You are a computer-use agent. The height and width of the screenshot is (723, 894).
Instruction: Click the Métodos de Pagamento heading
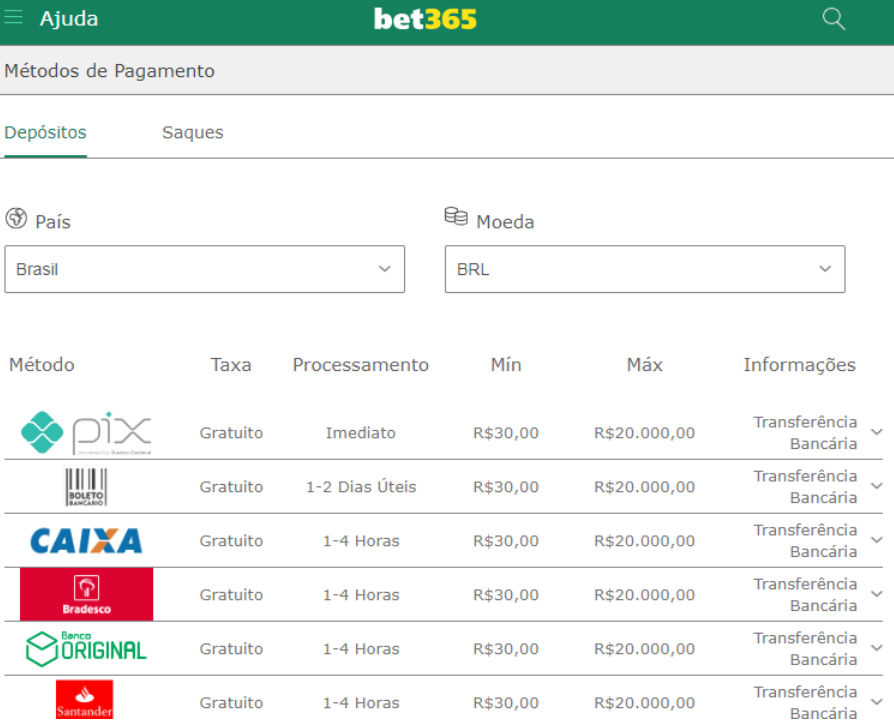click(x=109, y=71)
